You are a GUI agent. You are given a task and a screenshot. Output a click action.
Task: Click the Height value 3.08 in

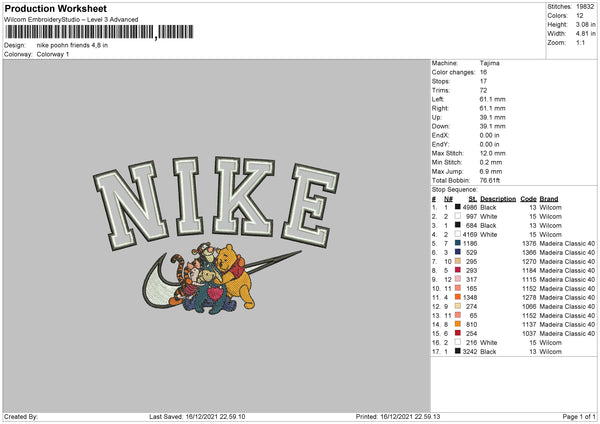[585, 24]
